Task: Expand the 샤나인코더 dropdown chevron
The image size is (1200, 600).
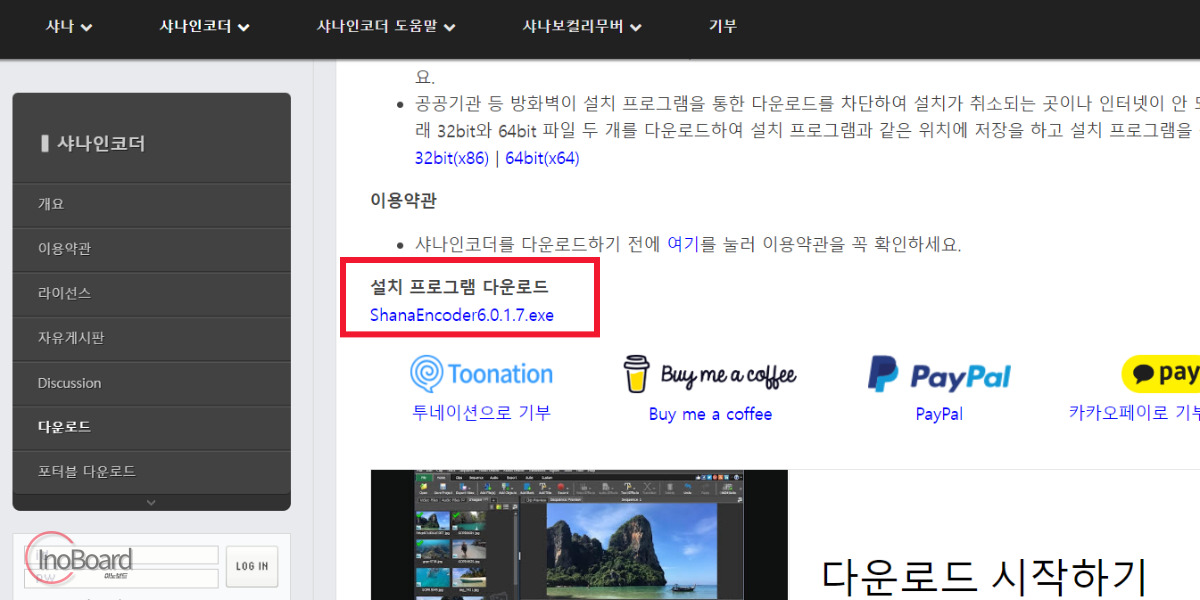Action: tap(244, 28)
